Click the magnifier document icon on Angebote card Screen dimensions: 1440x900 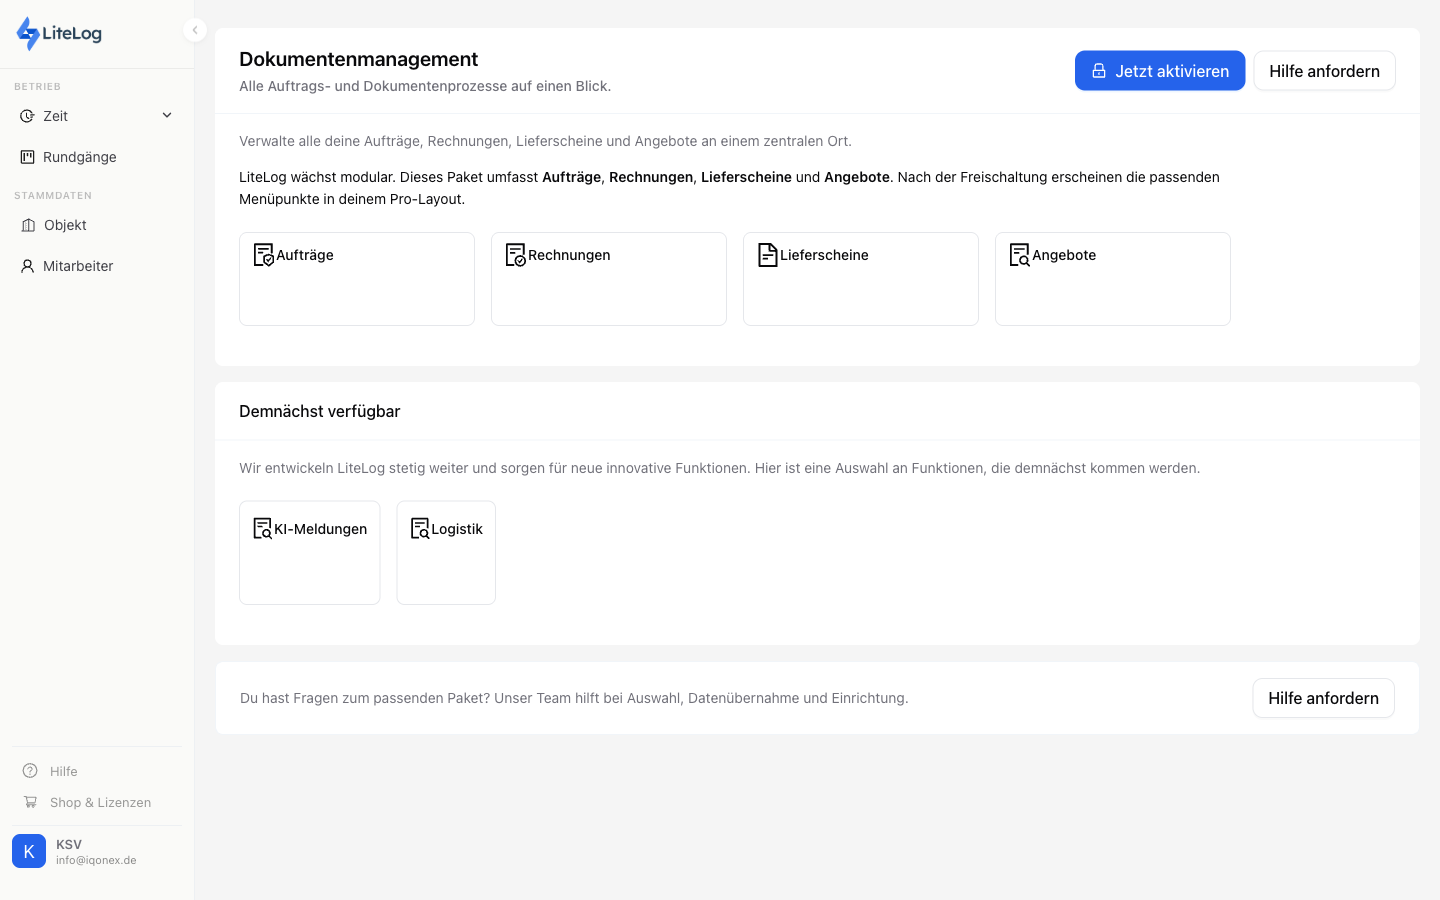pyautogui.click(x=1020, y=255)
